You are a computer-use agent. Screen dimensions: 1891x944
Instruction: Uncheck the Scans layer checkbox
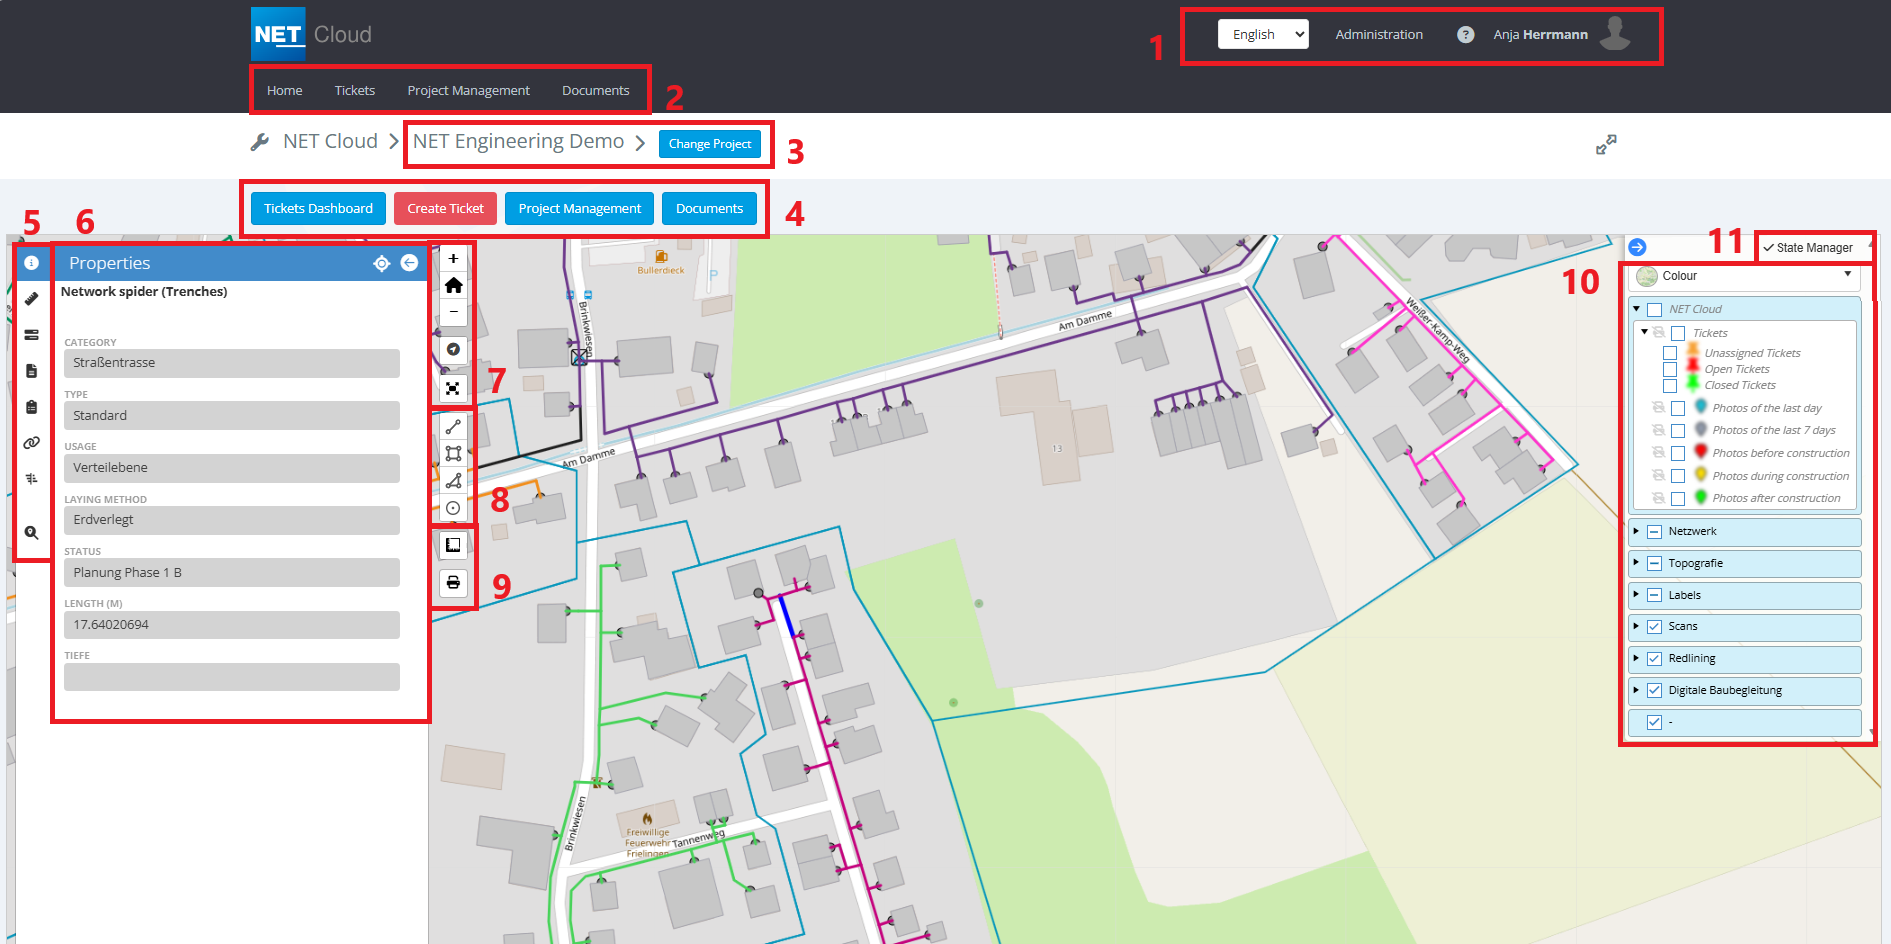tap(1654, 627)
